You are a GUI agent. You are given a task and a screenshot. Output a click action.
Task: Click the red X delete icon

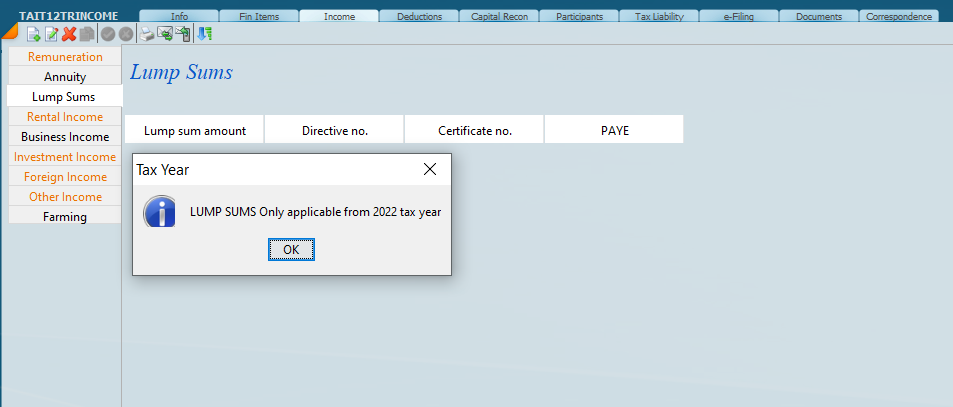[69, 34]
